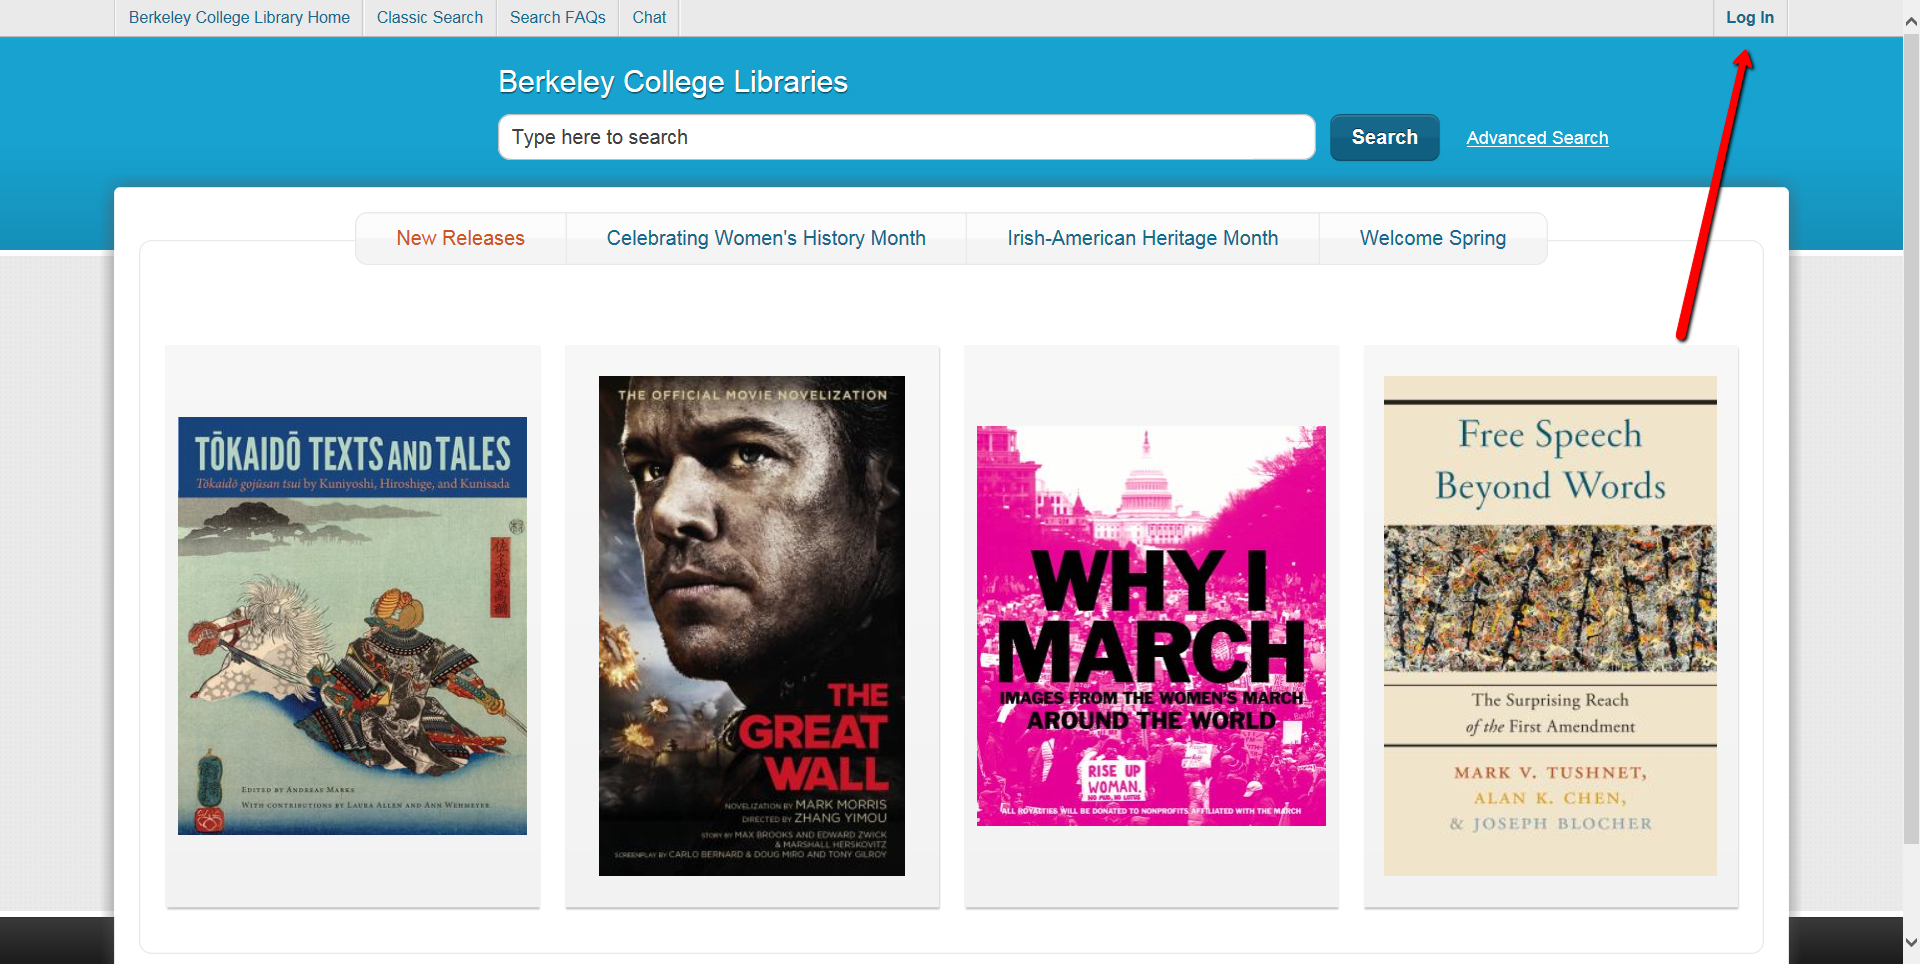Viewport: 1920px width, 964px height.
Task: Click the Search button
Action: 1384,137
